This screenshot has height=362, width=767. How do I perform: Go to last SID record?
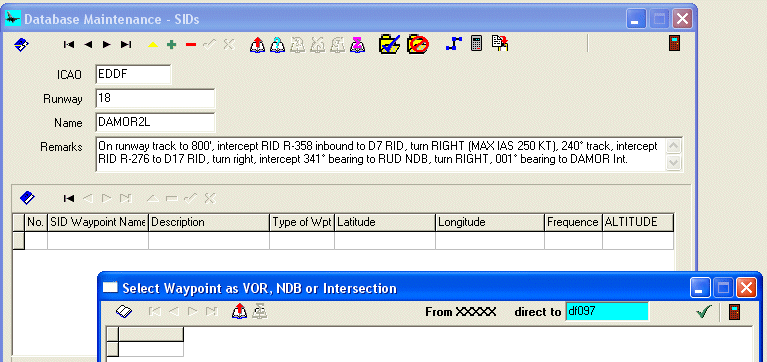tap(126, 45)
